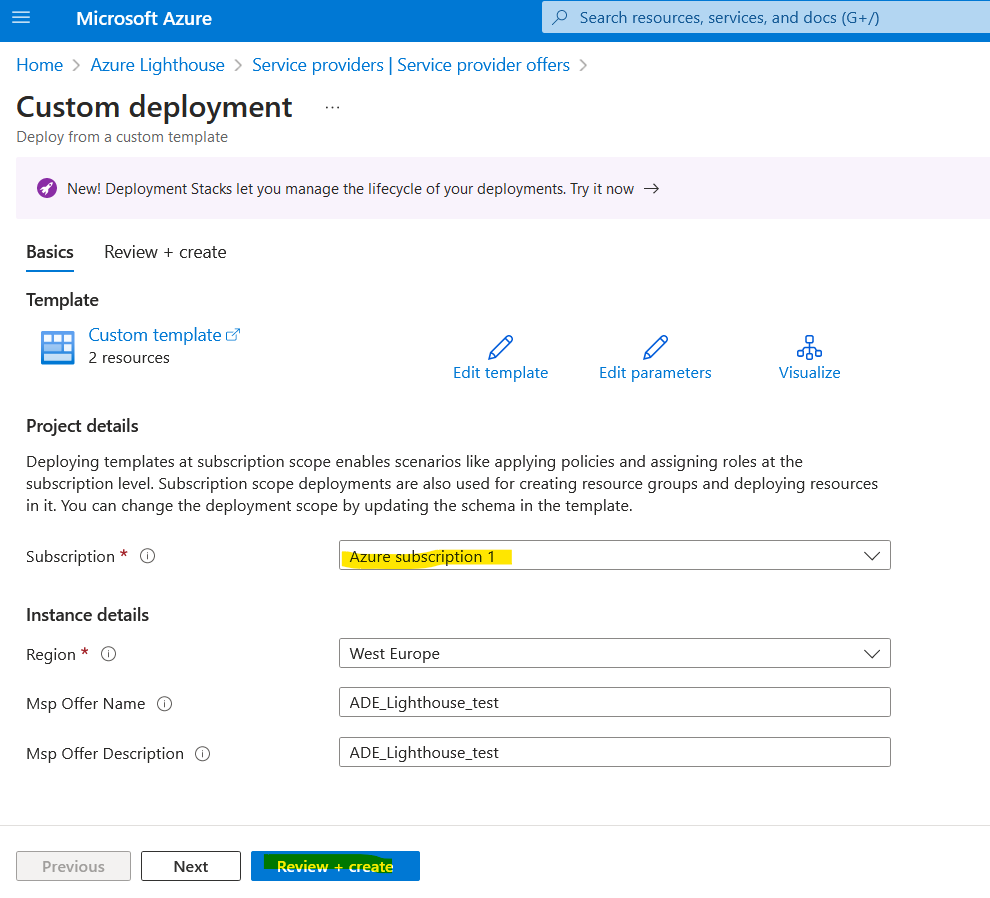Click the 'Template' section heading

63,300
